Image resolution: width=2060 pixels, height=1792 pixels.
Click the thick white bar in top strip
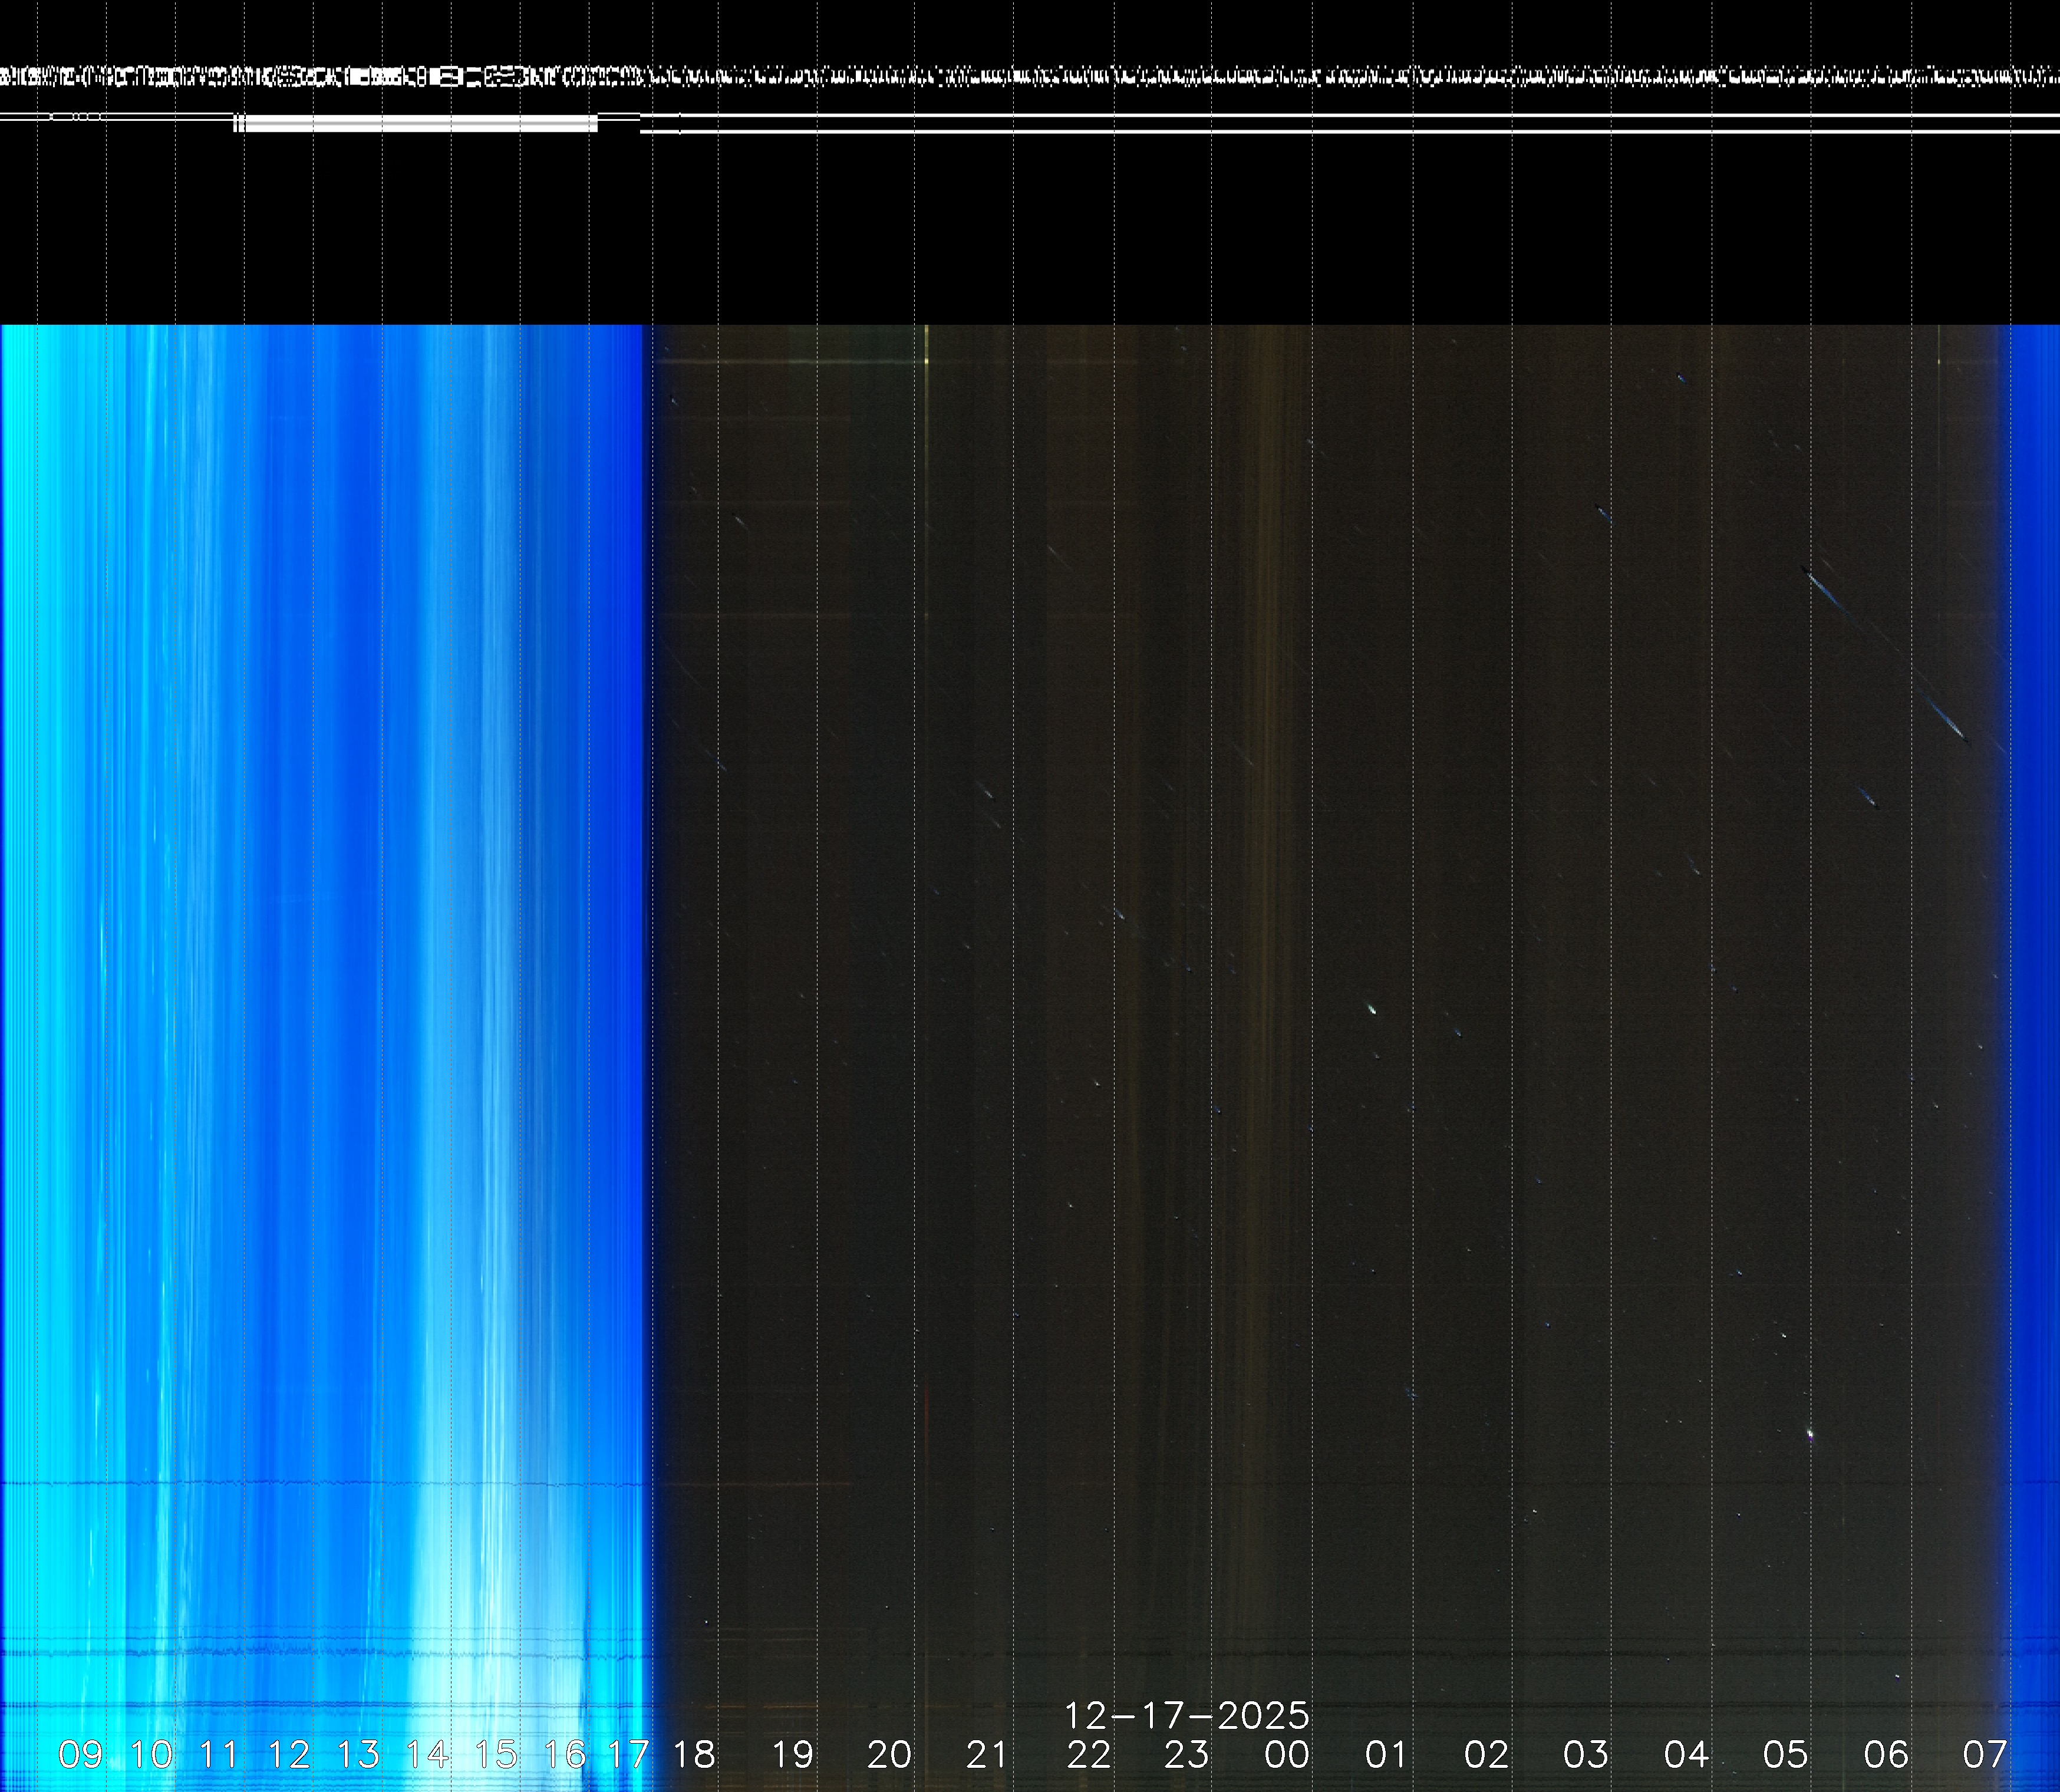click(x=420, y=124)
